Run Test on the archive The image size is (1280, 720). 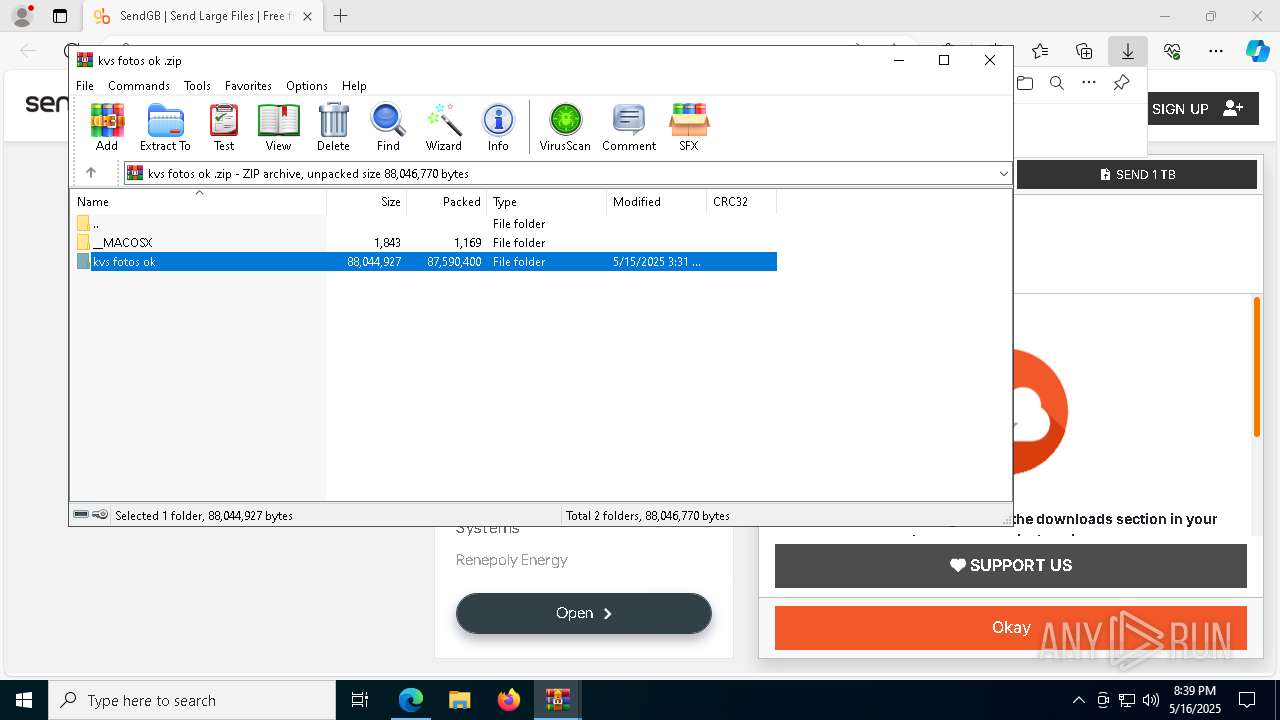224,127
